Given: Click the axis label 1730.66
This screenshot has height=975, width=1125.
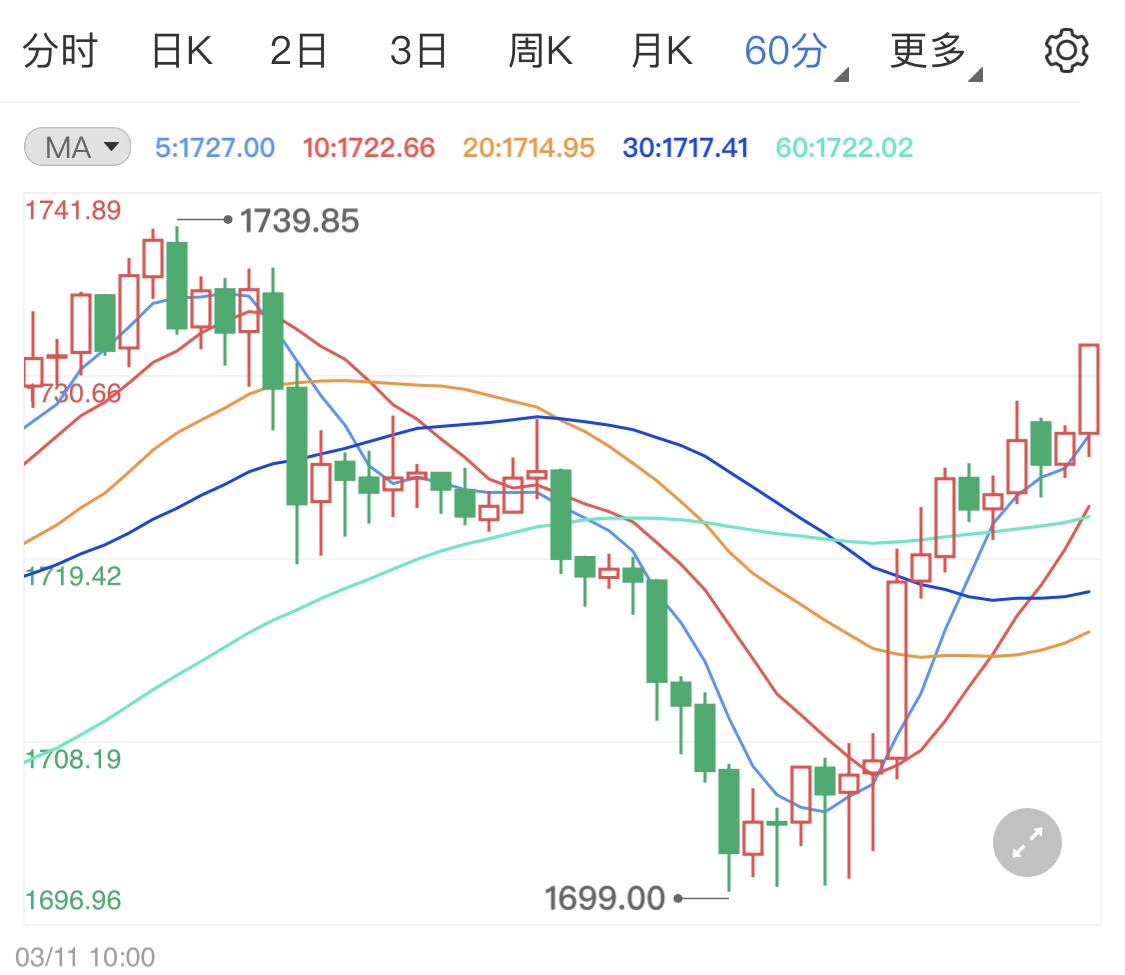Looking at the screenshot, I should [73, 393].
